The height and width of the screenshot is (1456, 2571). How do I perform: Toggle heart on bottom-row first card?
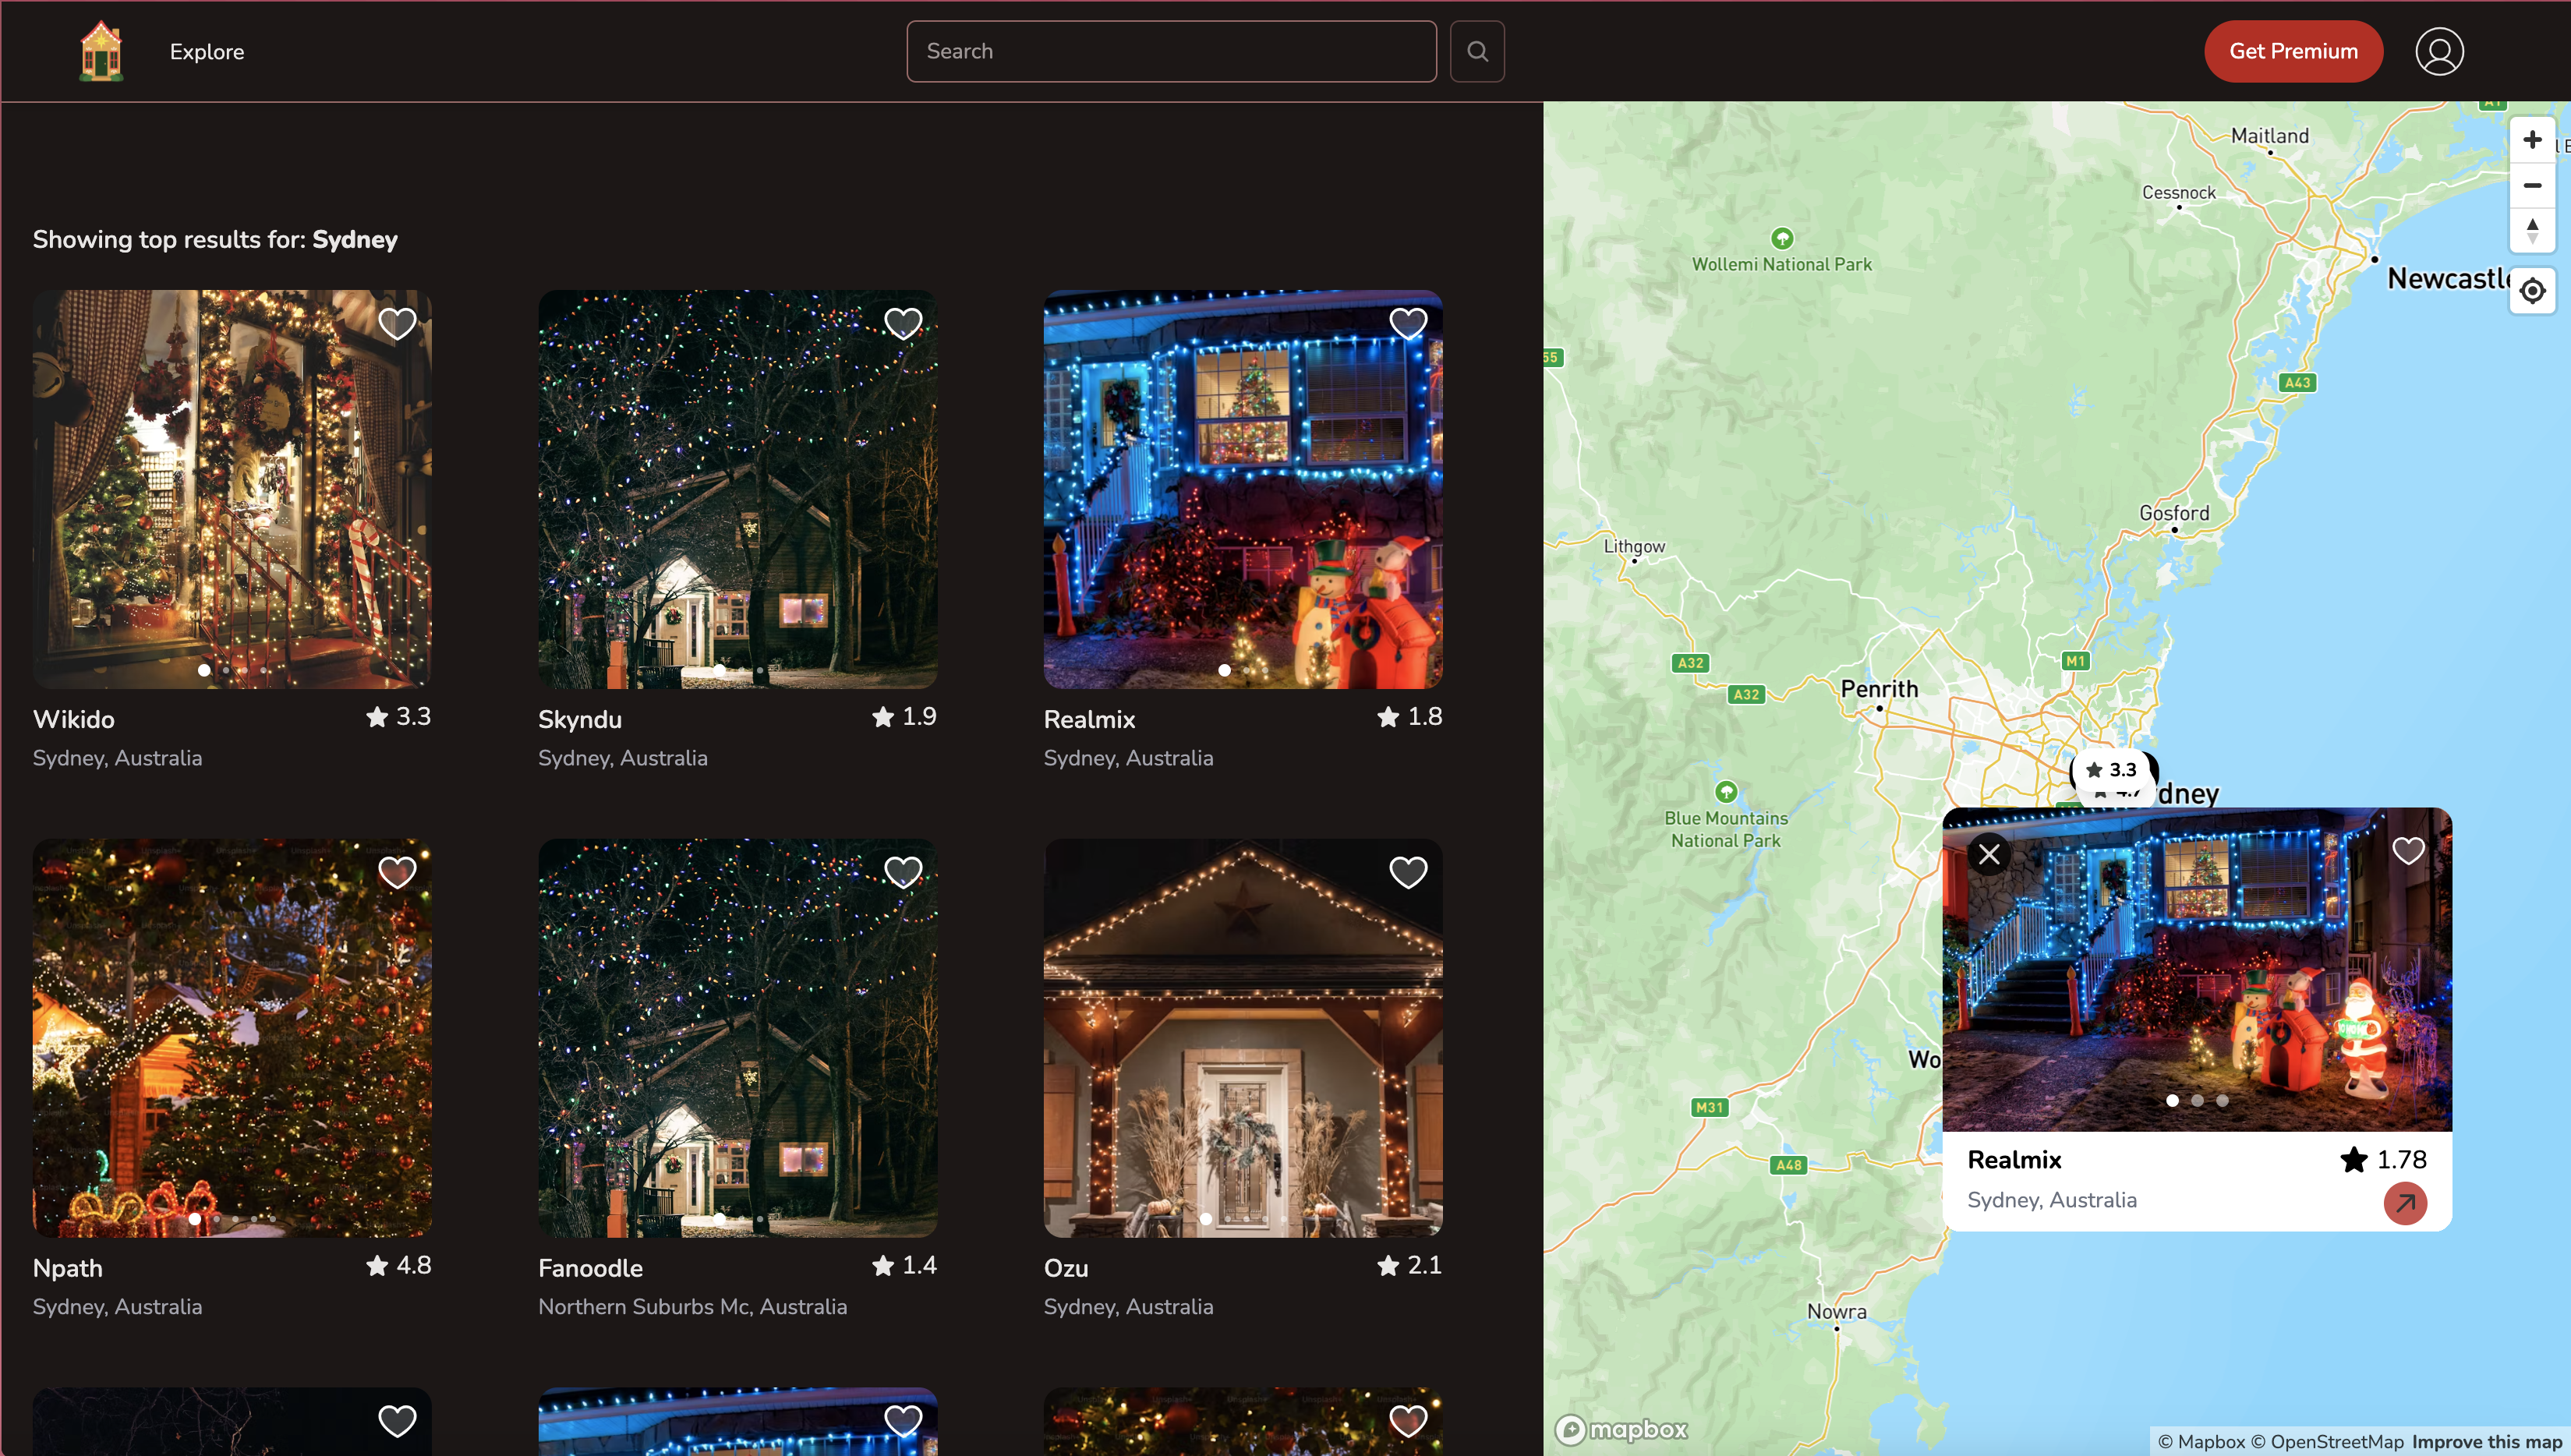[x=397, y=1420]
